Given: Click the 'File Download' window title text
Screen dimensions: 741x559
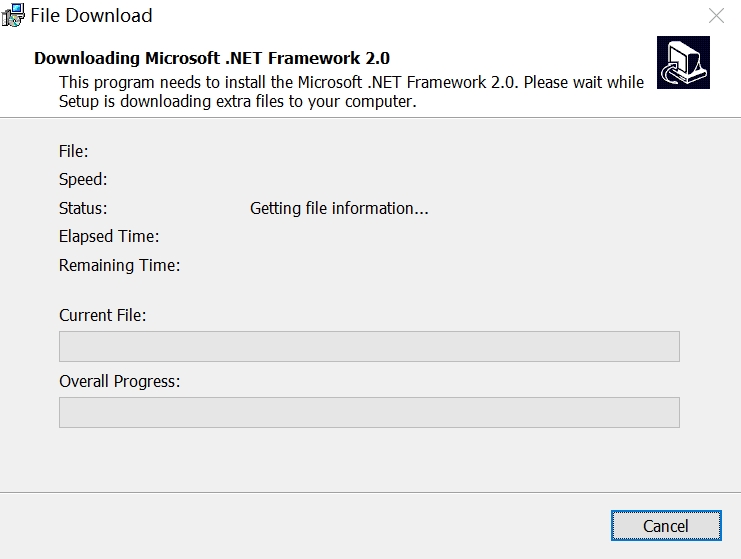Looking at the screenshot, I should tap(91, 16).
